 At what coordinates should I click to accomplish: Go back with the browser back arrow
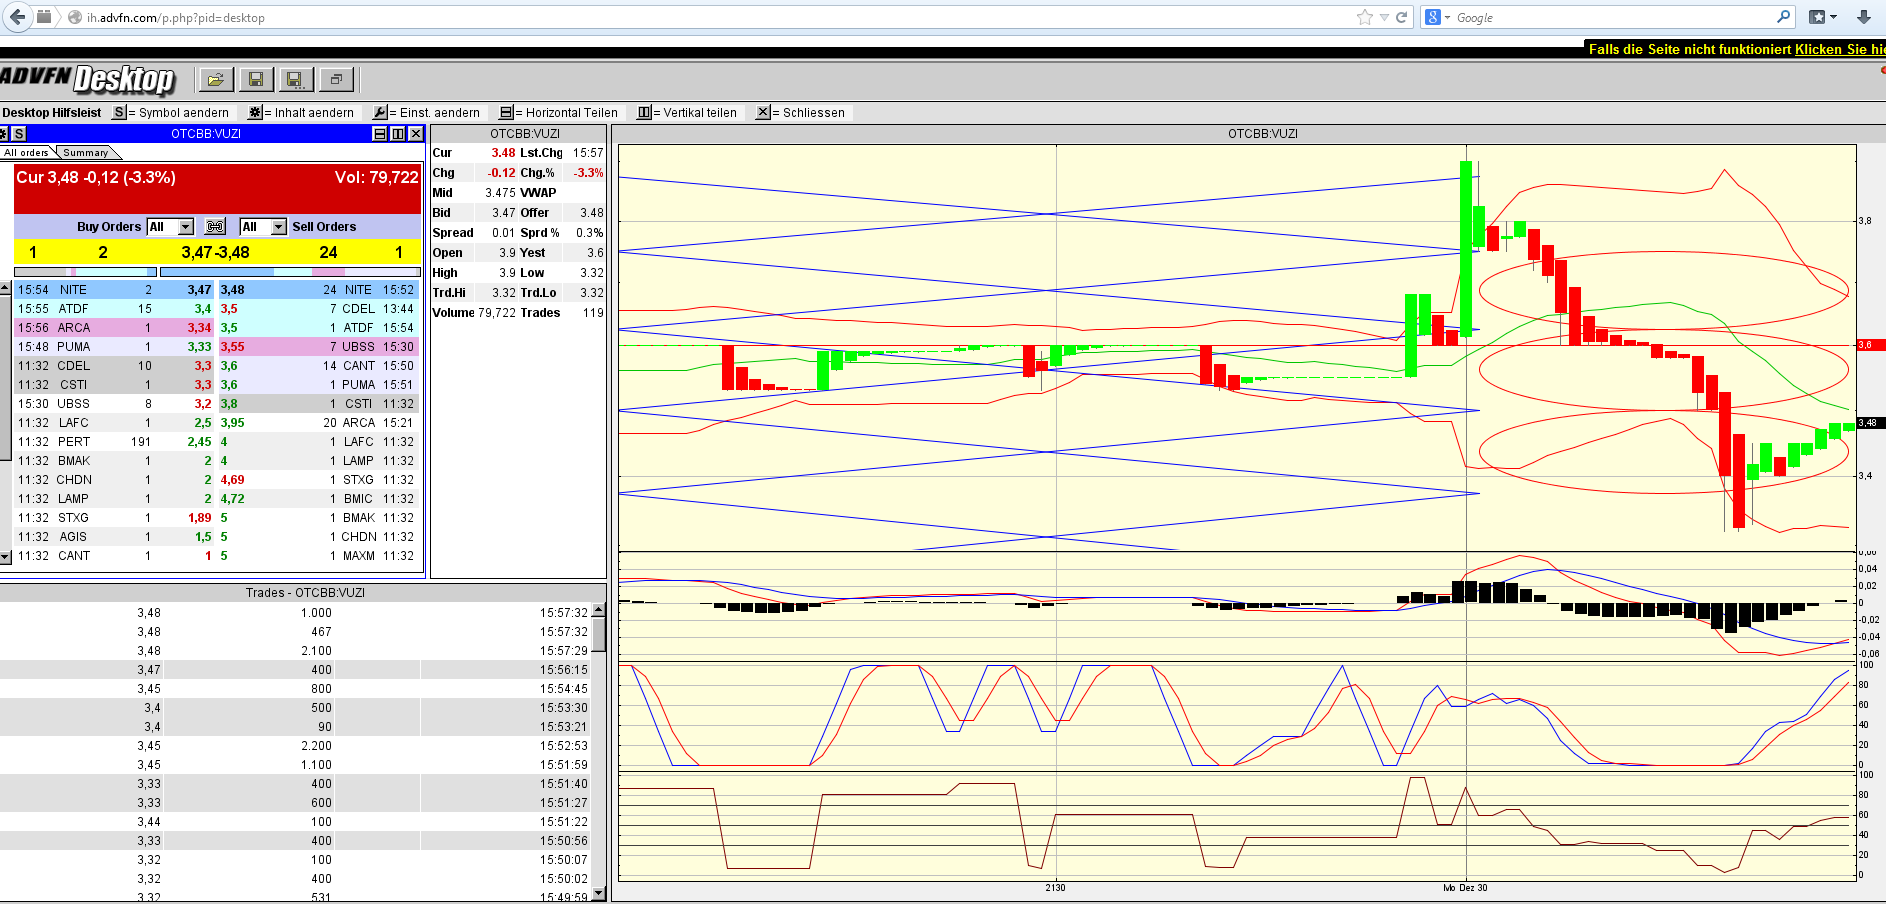tap(17, 17)
